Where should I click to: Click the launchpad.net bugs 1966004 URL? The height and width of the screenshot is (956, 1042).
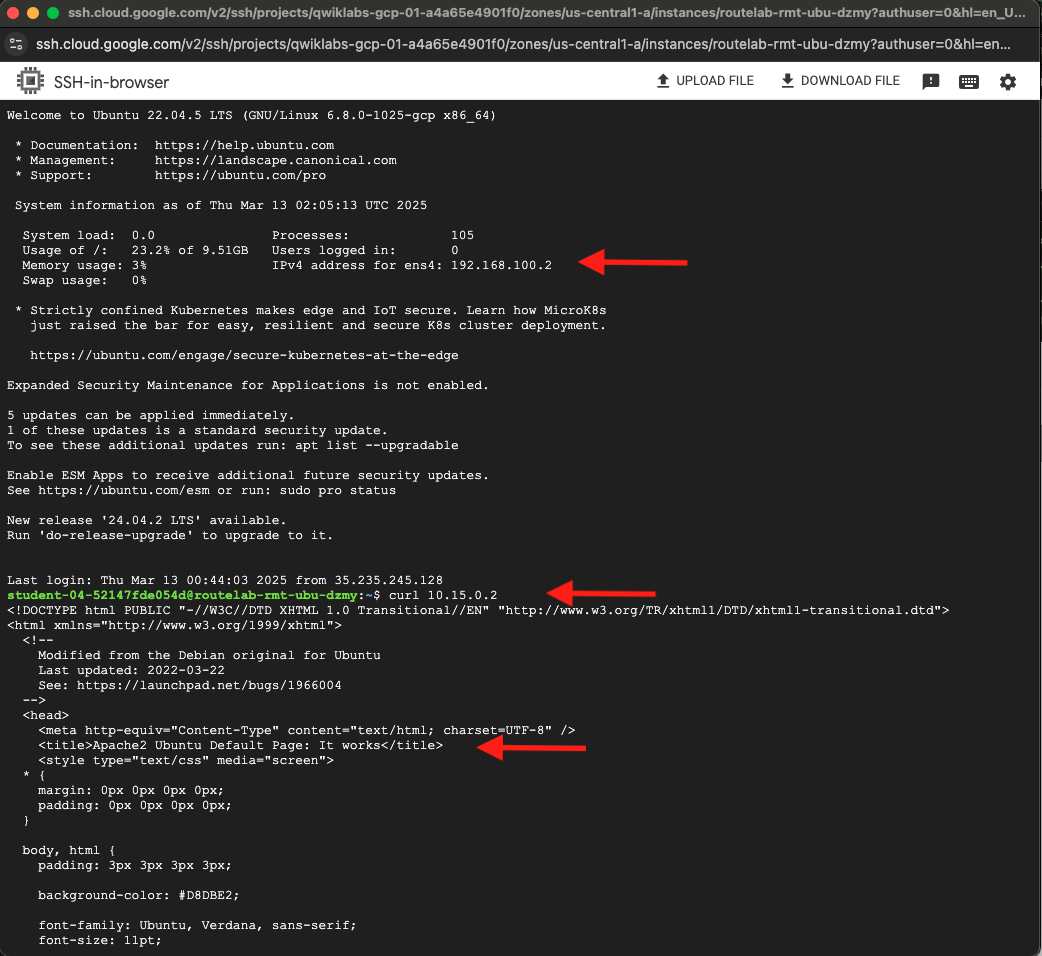209,686
